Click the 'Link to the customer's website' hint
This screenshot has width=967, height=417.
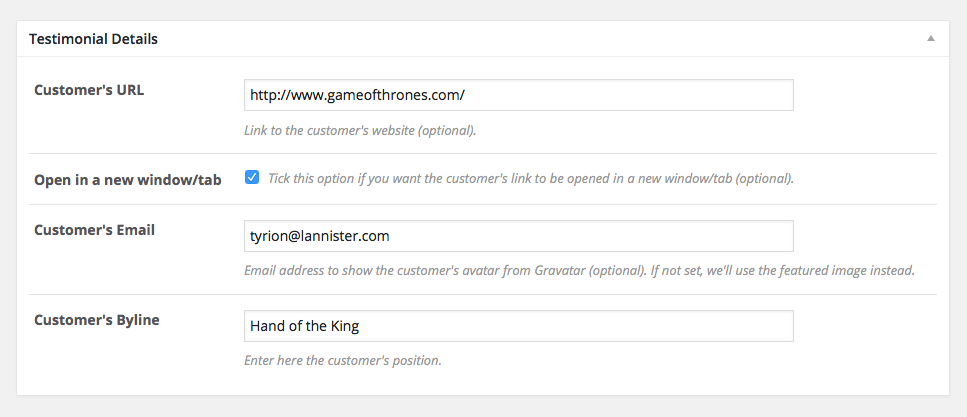pyautogui.click(x=360, y=131)
